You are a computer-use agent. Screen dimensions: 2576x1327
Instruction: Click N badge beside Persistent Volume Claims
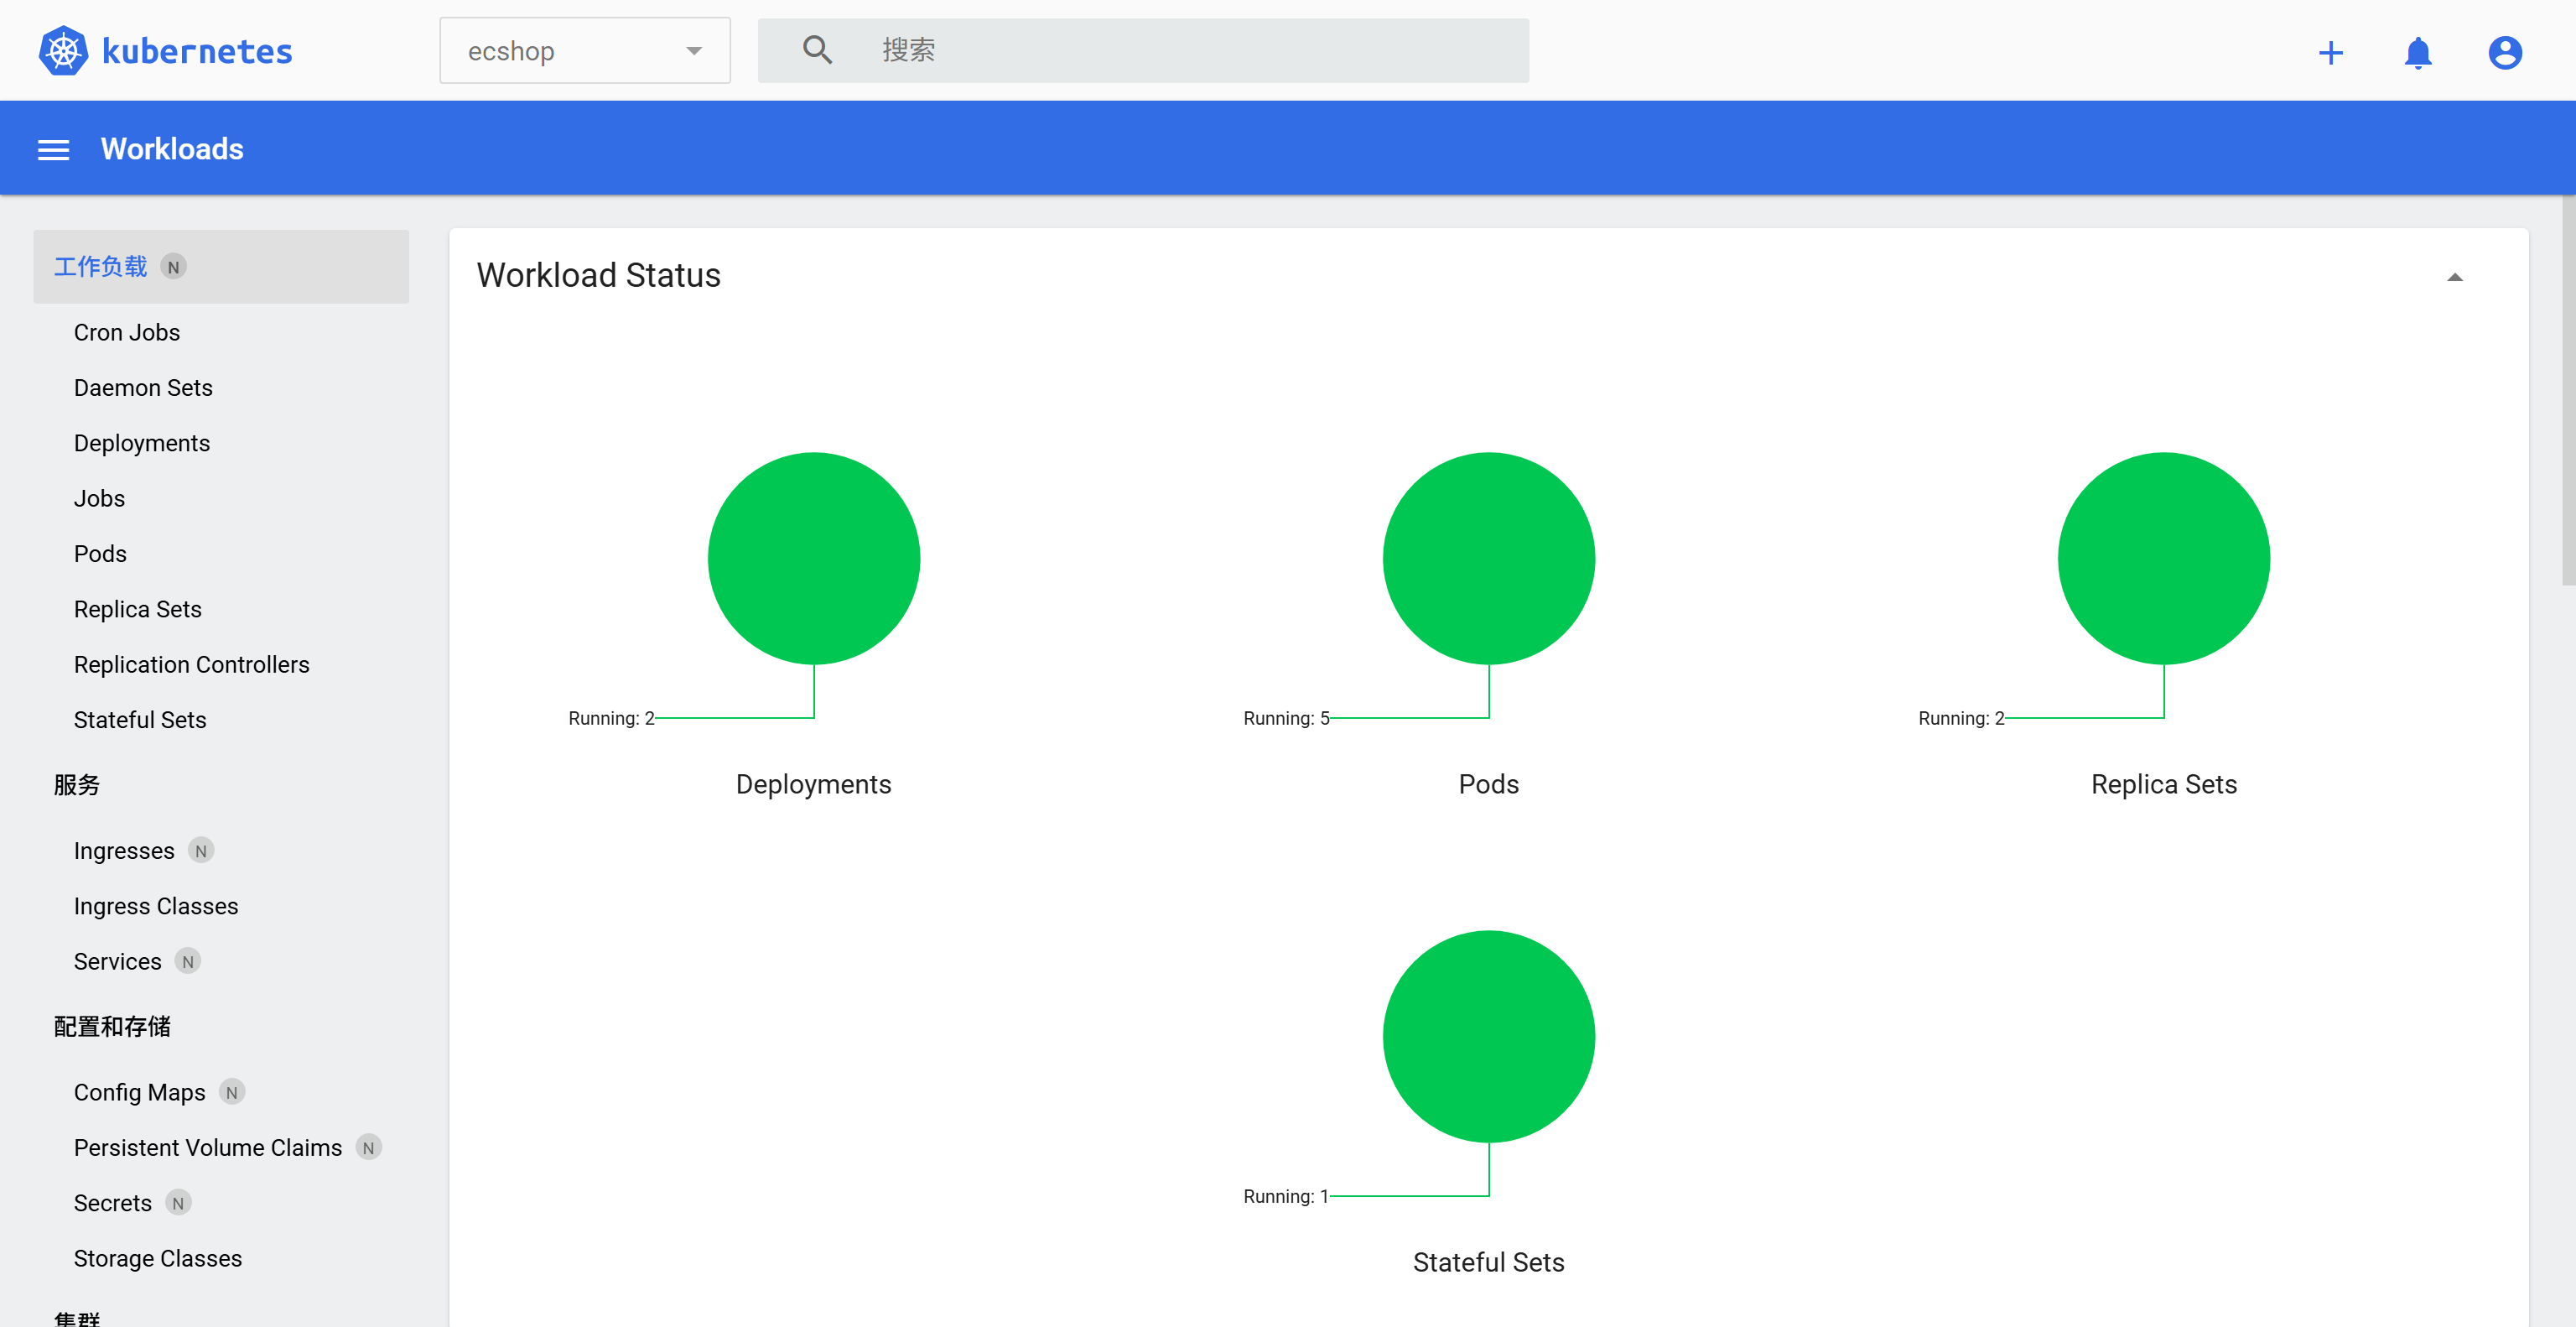tap(369, 1148)
